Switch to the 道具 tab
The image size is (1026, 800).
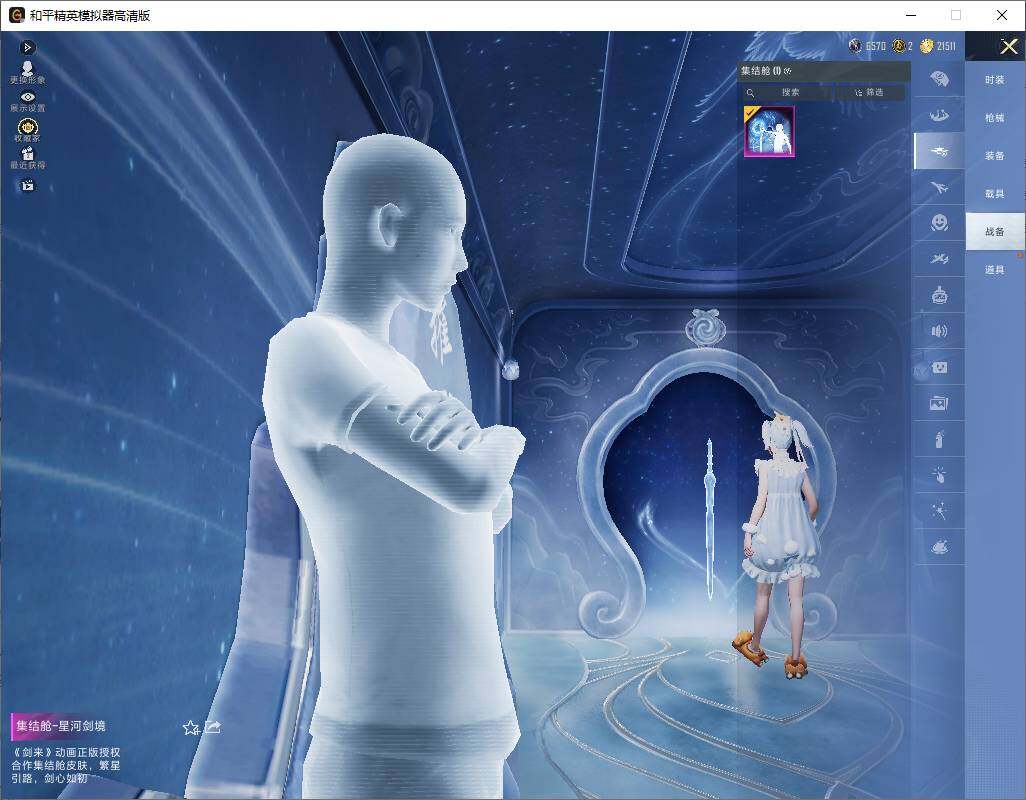[995, 270]
